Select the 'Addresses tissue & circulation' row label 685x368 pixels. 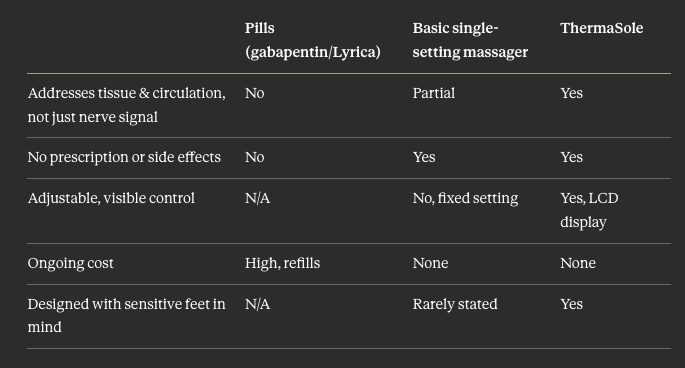click(127, 105)
